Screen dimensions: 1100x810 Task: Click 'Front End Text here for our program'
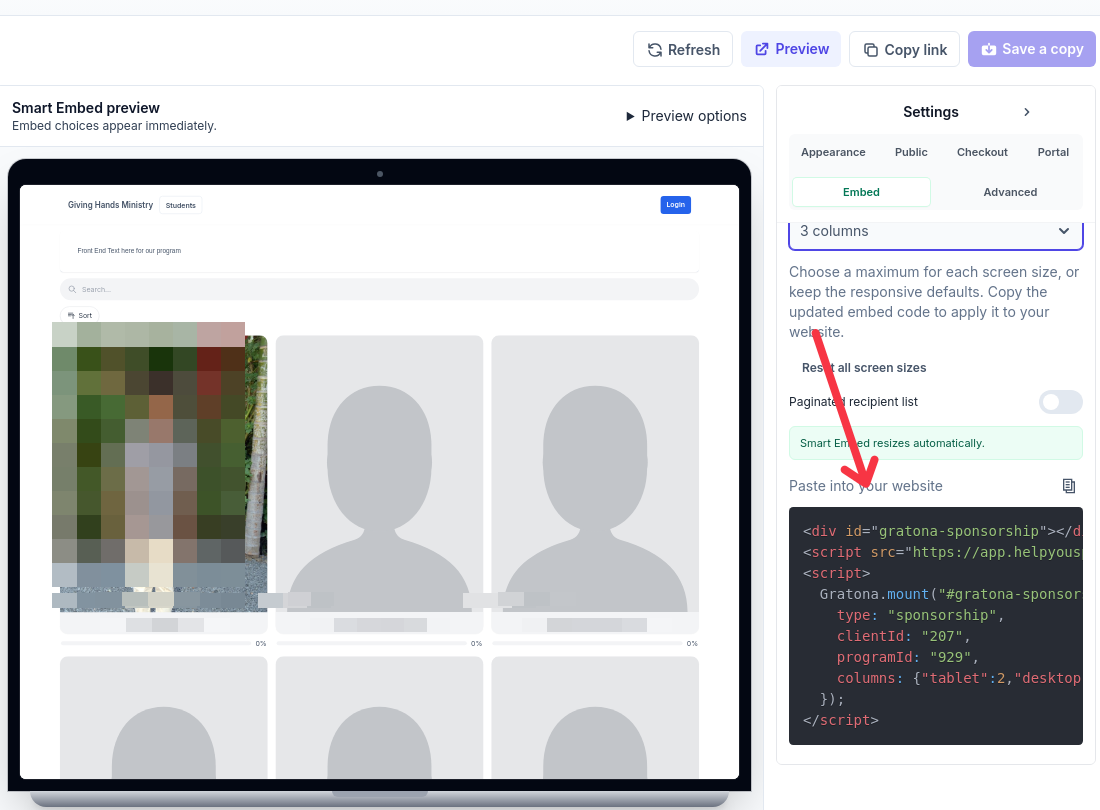[129, 250]
